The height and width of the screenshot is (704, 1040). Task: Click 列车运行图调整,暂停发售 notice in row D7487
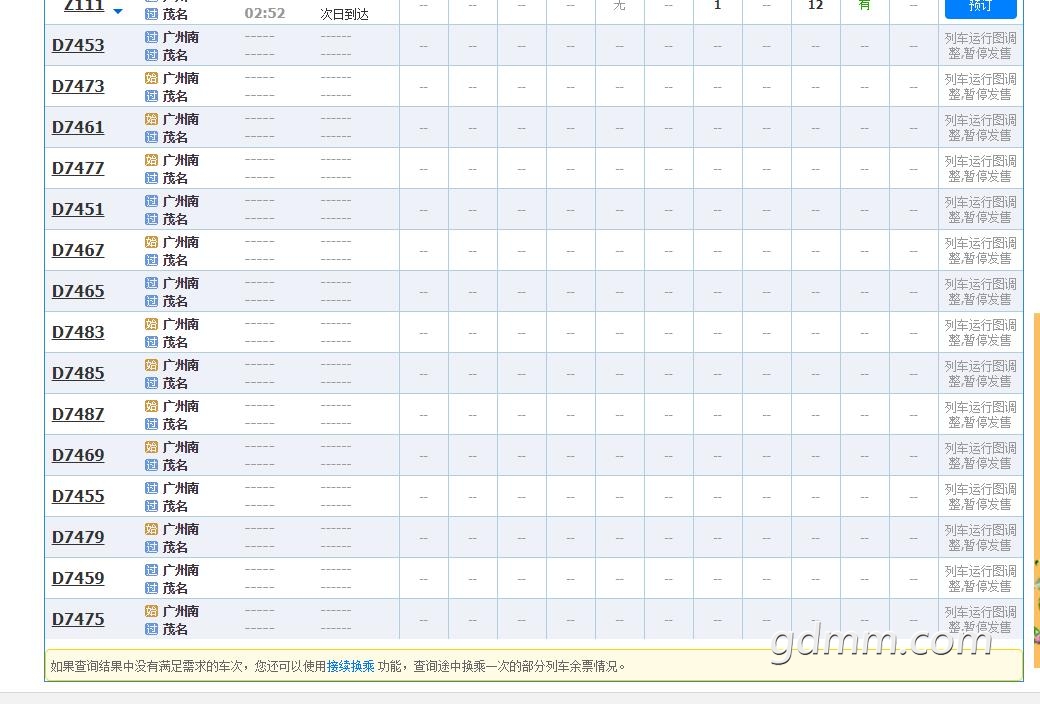tap(980, 415)
